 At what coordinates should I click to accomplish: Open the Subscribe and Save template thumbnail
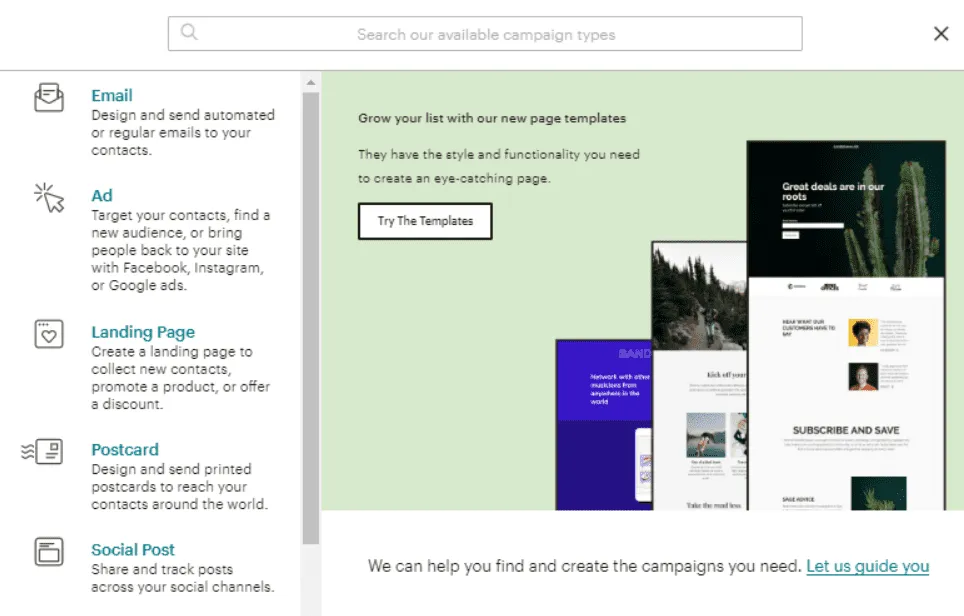[845, 400]
